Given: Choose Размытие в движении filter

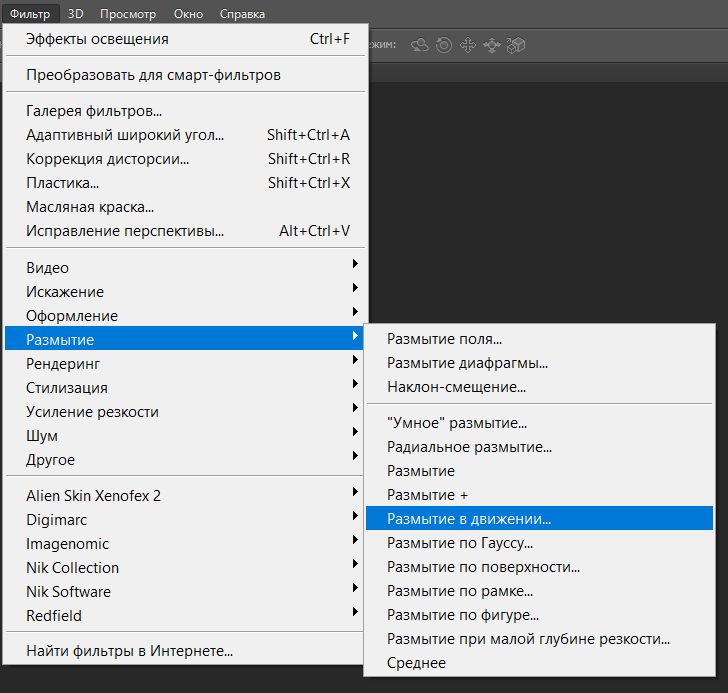Looking at the screenshot, I should (540, 518).
